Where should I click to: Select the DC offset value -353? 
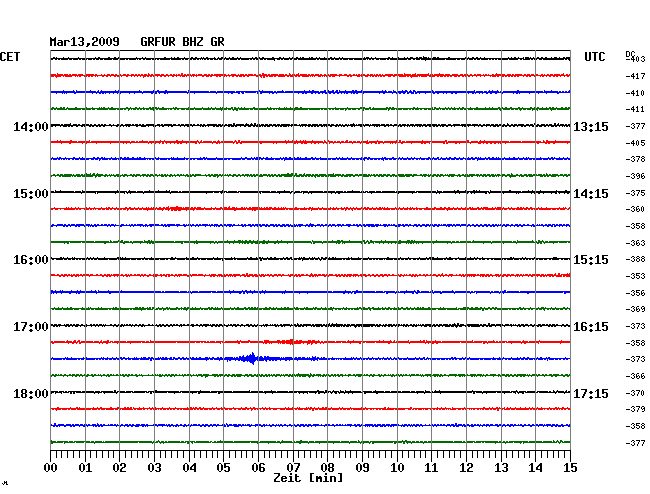[x=635, y=276]
